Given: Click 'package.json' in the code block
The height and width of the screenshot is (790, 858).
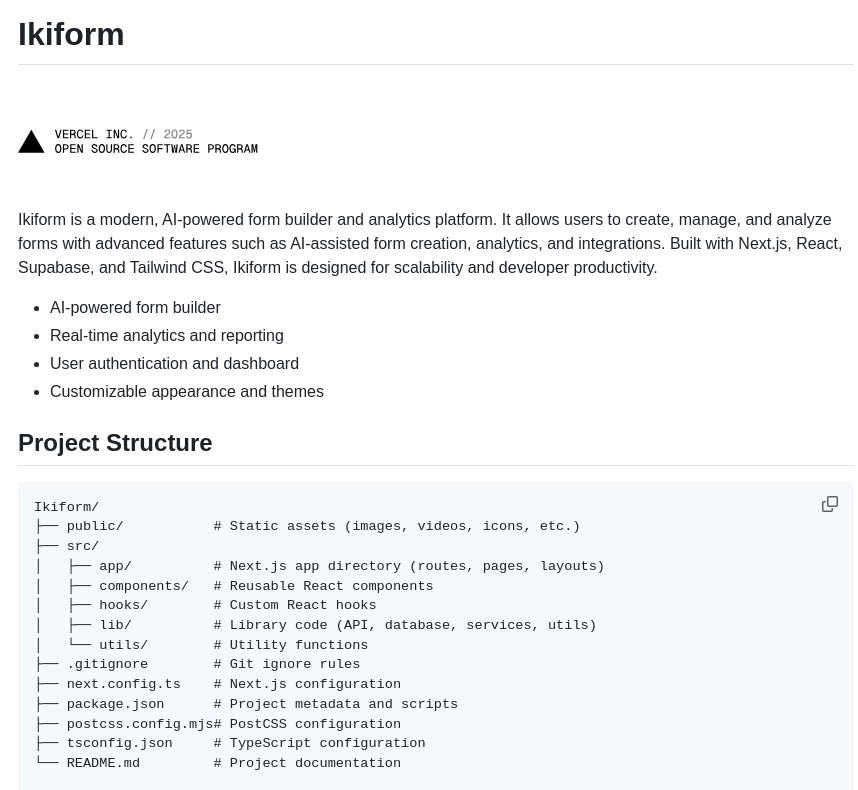Looking at the screenshot, I should pos(115,704).
